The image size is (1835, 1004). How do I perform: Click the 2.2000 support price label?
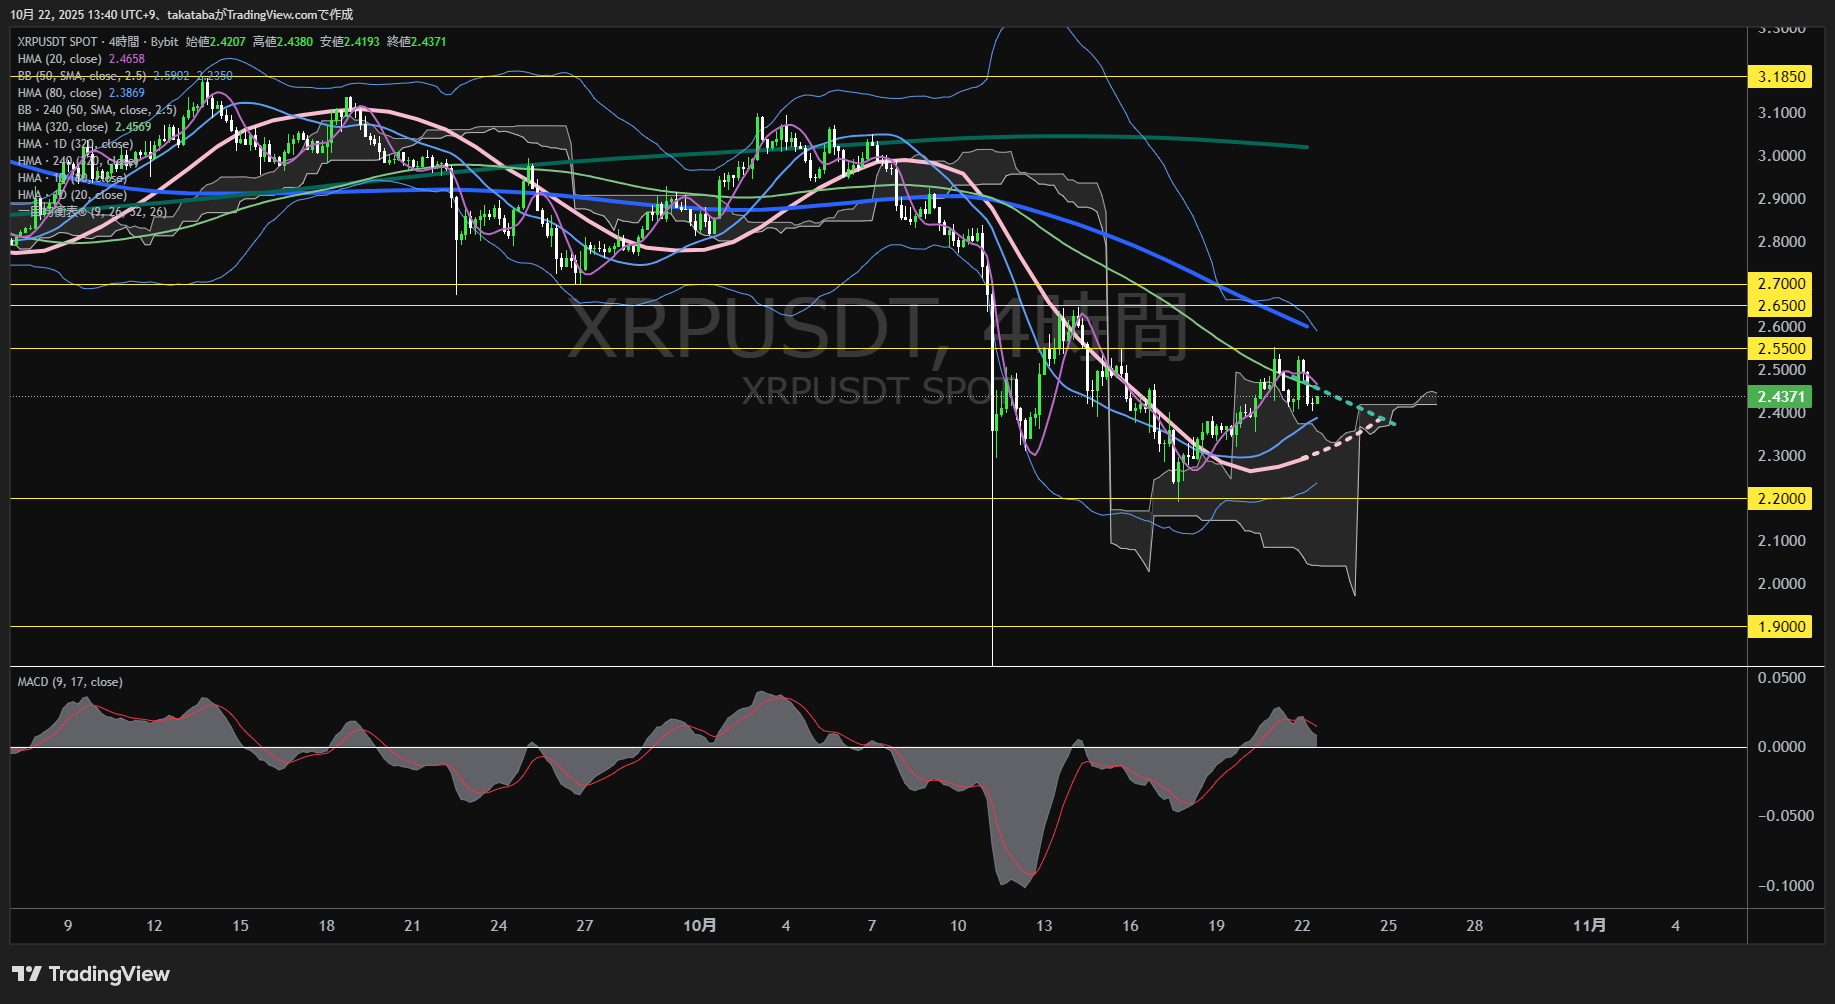pyautogui.click(x=1780, y=499)
